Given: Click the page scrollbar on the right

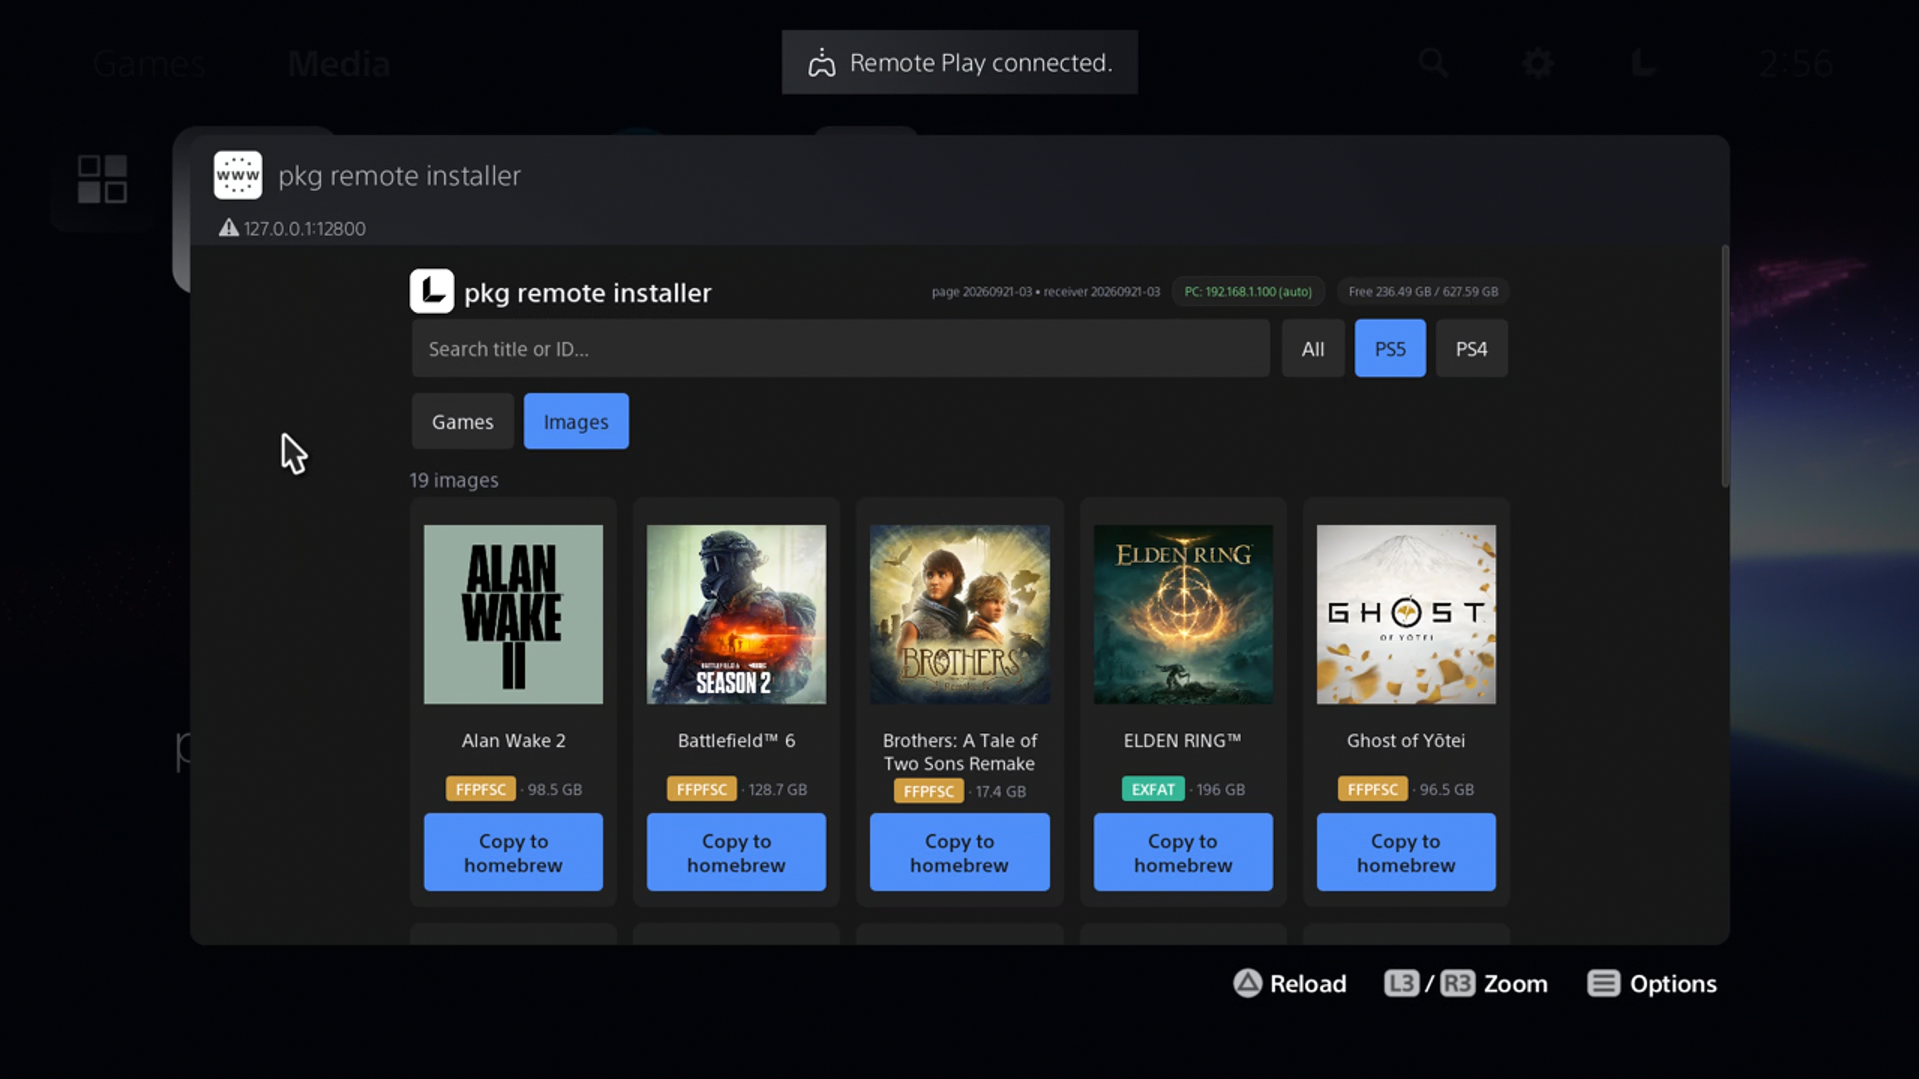Looking at the screenshot, I should click(1725, 367).
